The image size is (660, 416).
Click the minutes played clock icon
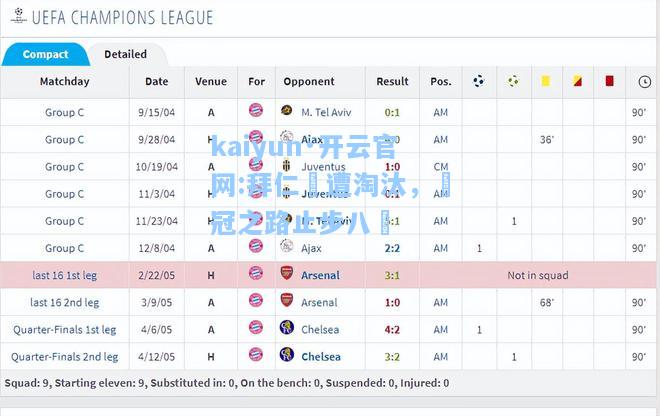(644, 82)
